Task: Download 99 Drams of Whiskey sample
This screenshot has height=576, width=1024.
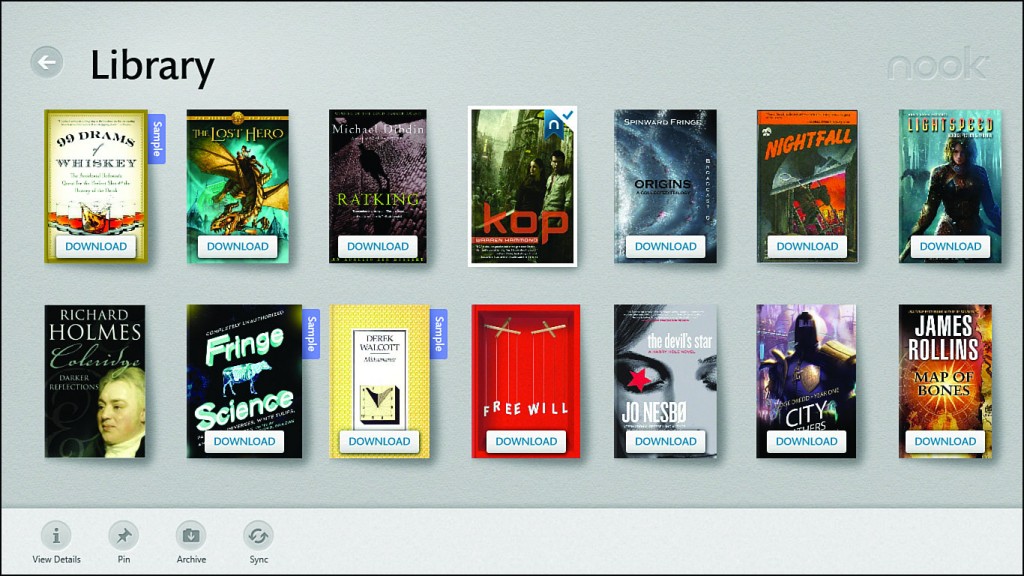Action: tap(96, 246)
